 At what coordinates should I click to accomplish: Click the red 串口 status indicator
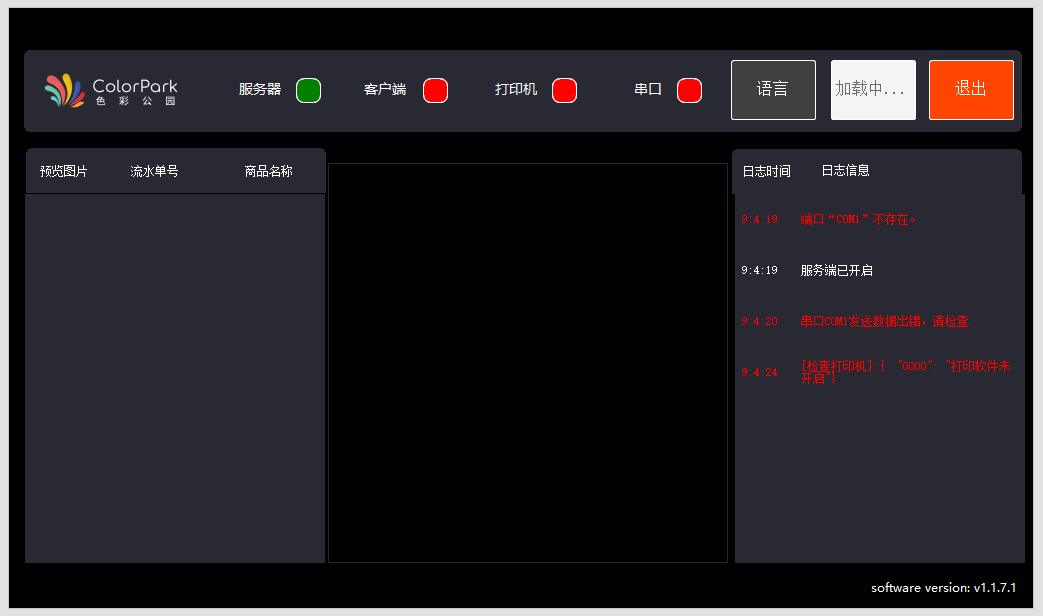[689, 90]
